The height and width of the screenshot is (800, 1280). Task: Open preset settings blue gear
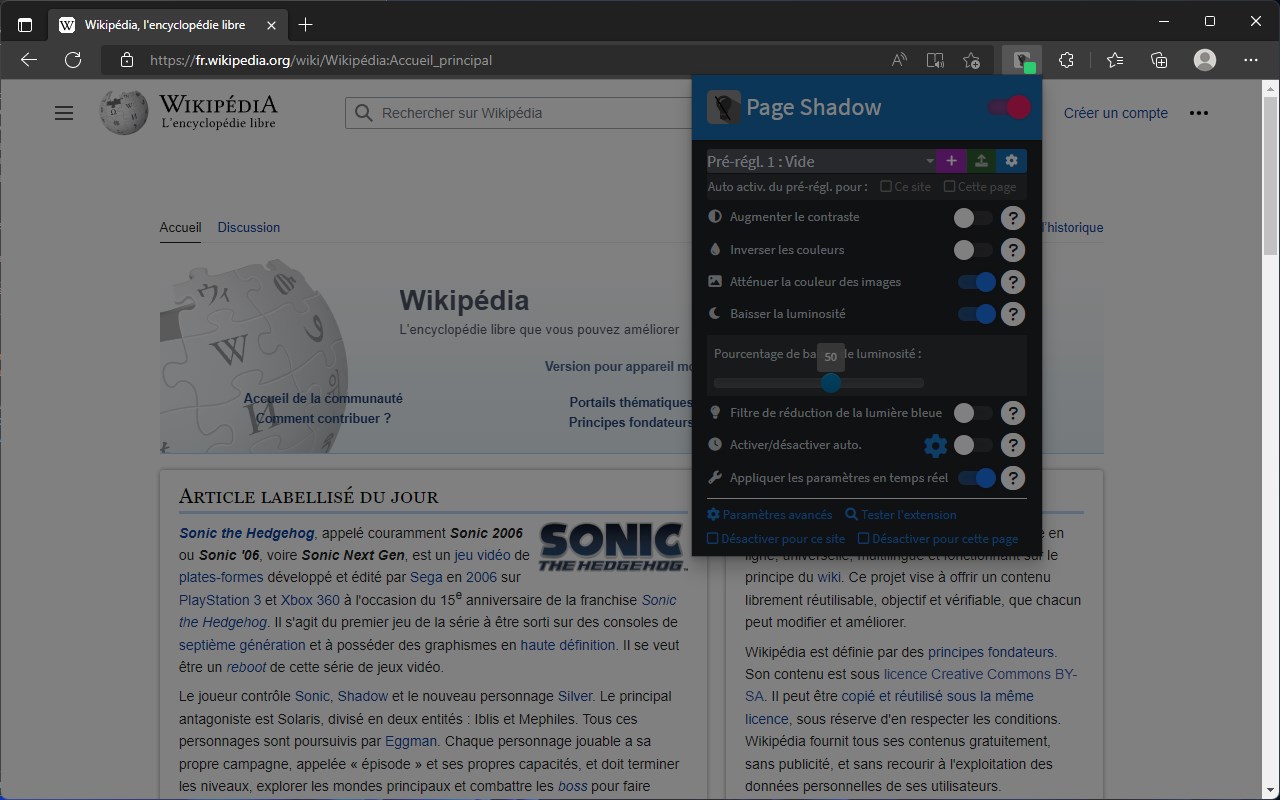pyautogui.click(x=1011, y=161)
